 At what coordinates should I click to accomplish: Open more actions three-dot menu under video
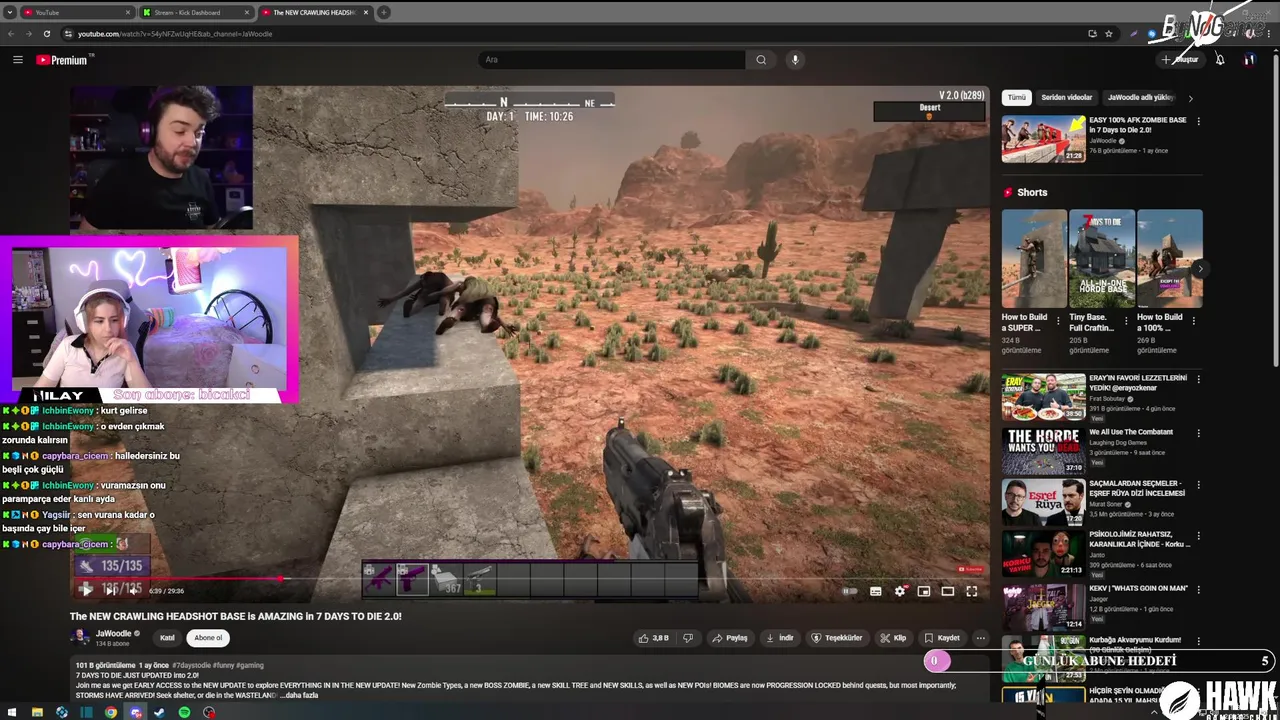(981, 638)
